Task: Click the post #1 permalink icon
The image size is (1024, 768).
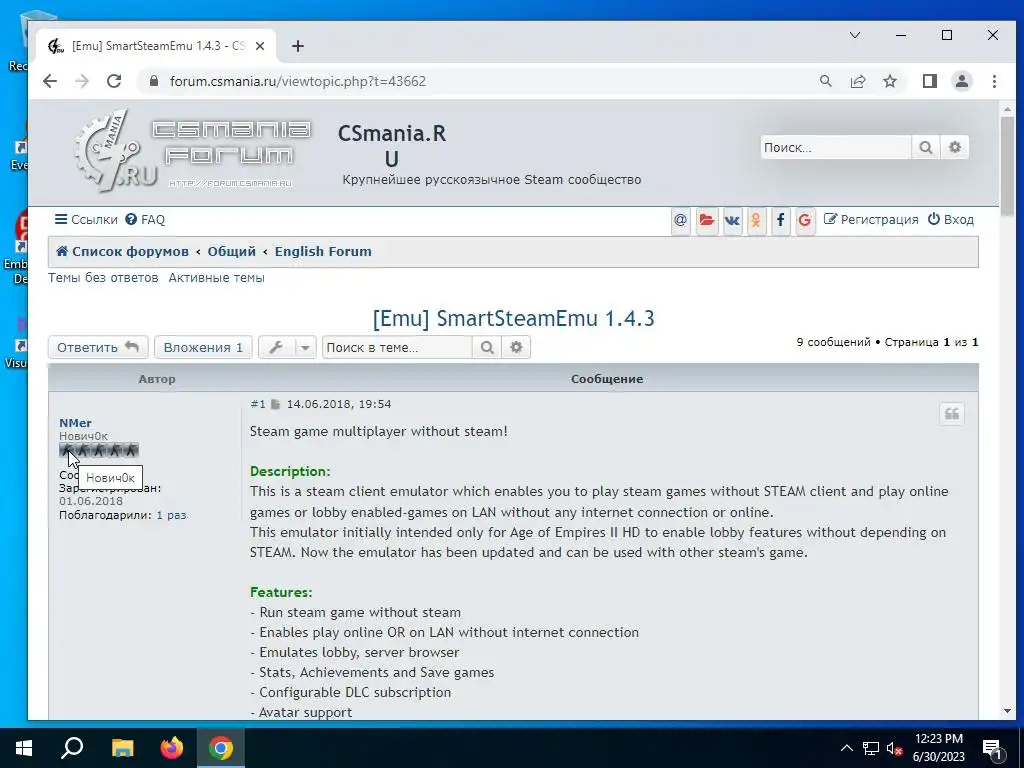Action: (x=275, y=404)
